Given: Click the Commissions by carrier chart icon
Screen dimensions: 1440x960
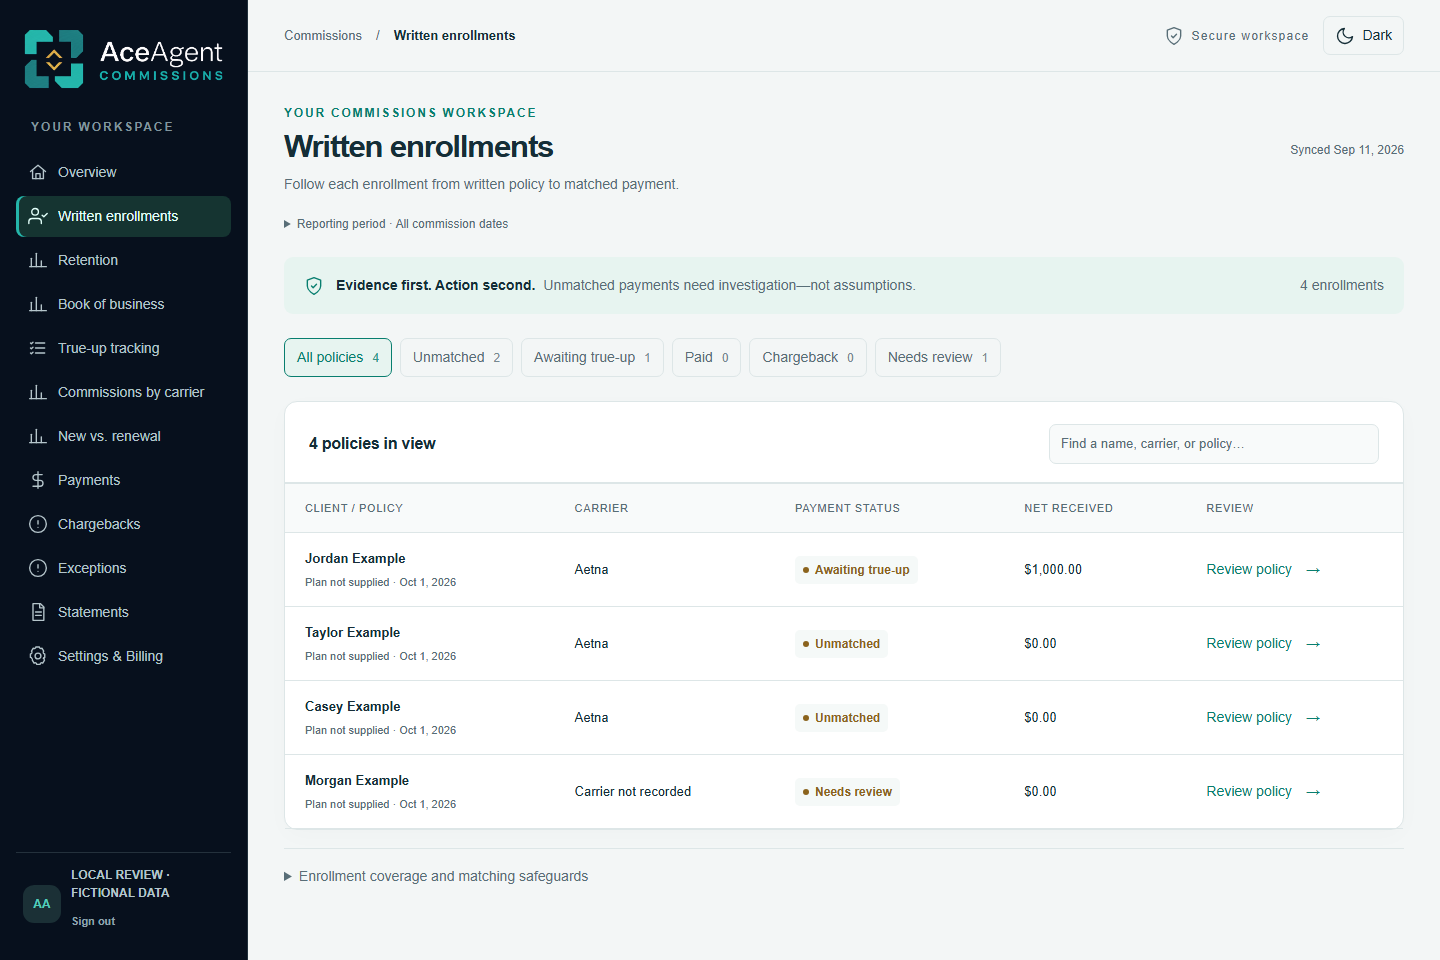Looking at the screenshot, I should coord(38,392).
